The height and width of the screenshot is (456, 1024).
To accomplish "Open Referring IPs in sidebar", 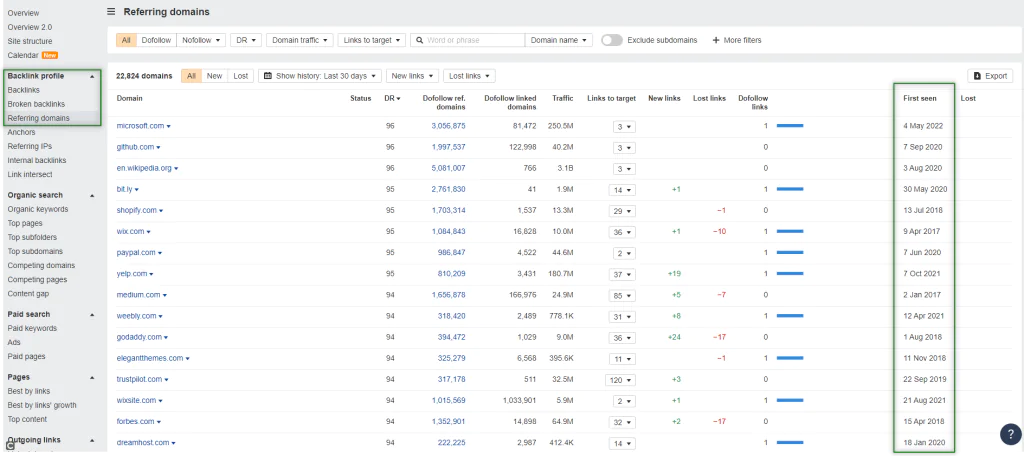I will click(29, 146).
